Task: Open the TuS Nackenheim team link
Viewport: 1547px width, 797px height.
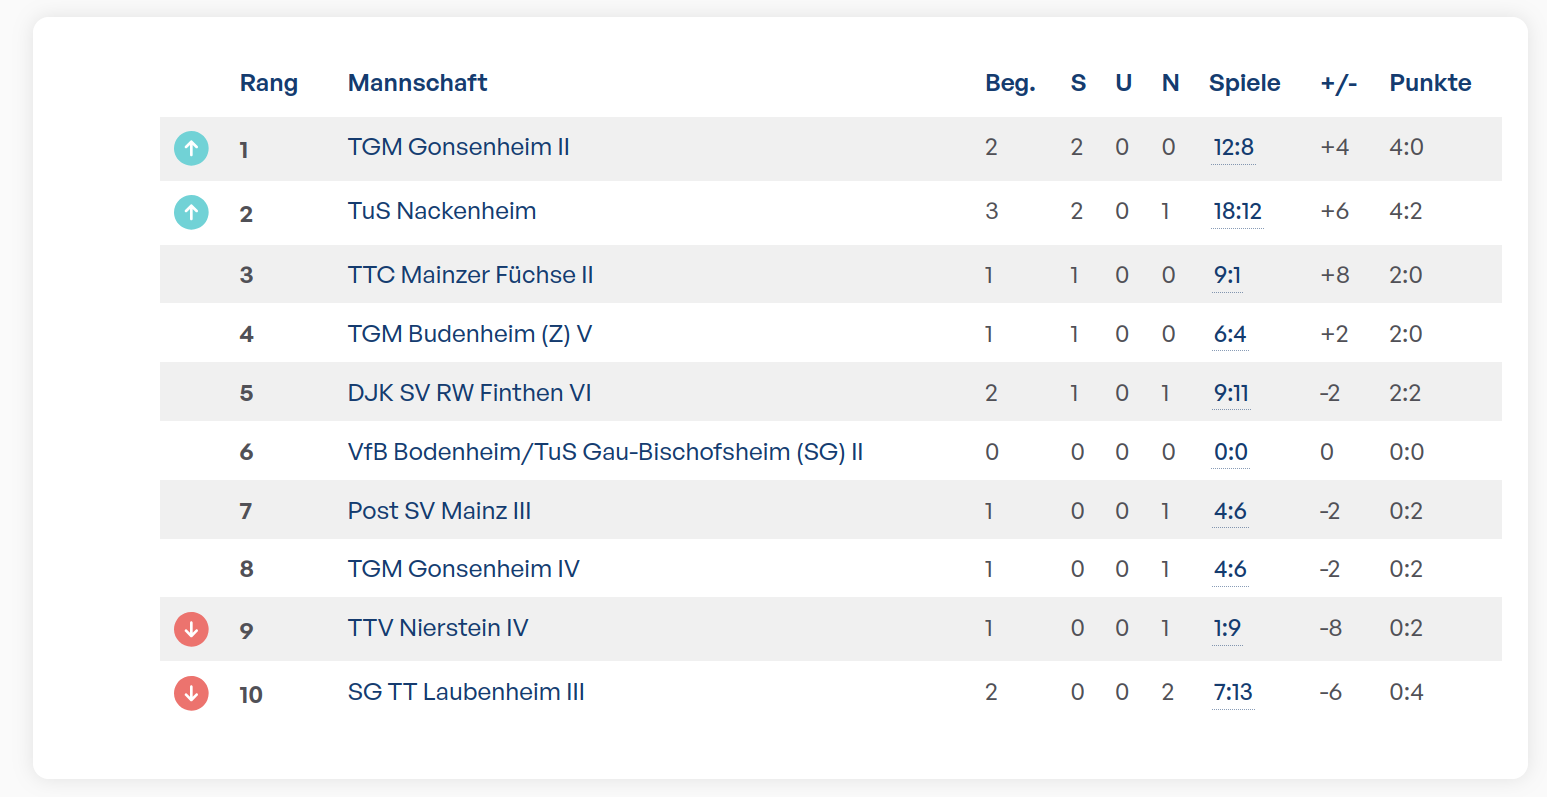Action: (442, 211)
